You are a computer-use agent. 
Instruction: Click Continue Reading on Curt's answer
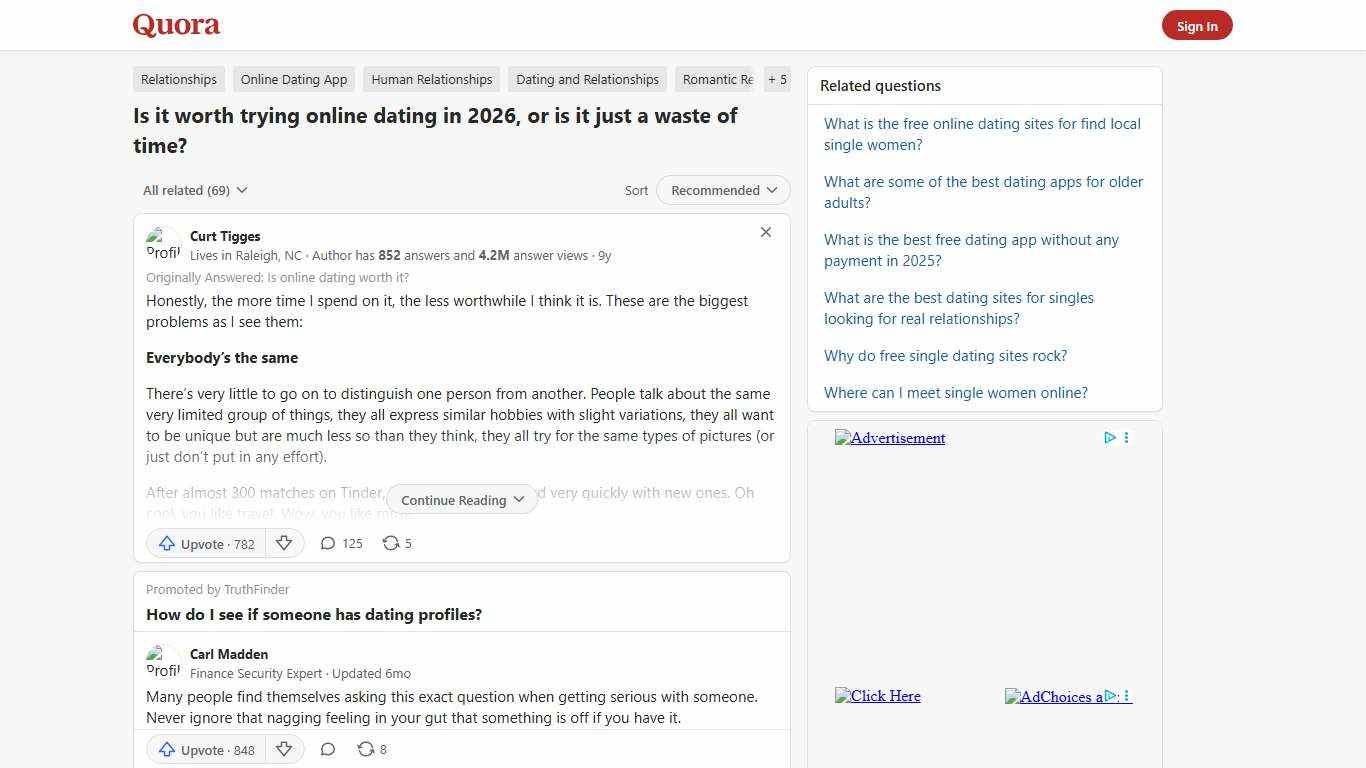(461, 499)
